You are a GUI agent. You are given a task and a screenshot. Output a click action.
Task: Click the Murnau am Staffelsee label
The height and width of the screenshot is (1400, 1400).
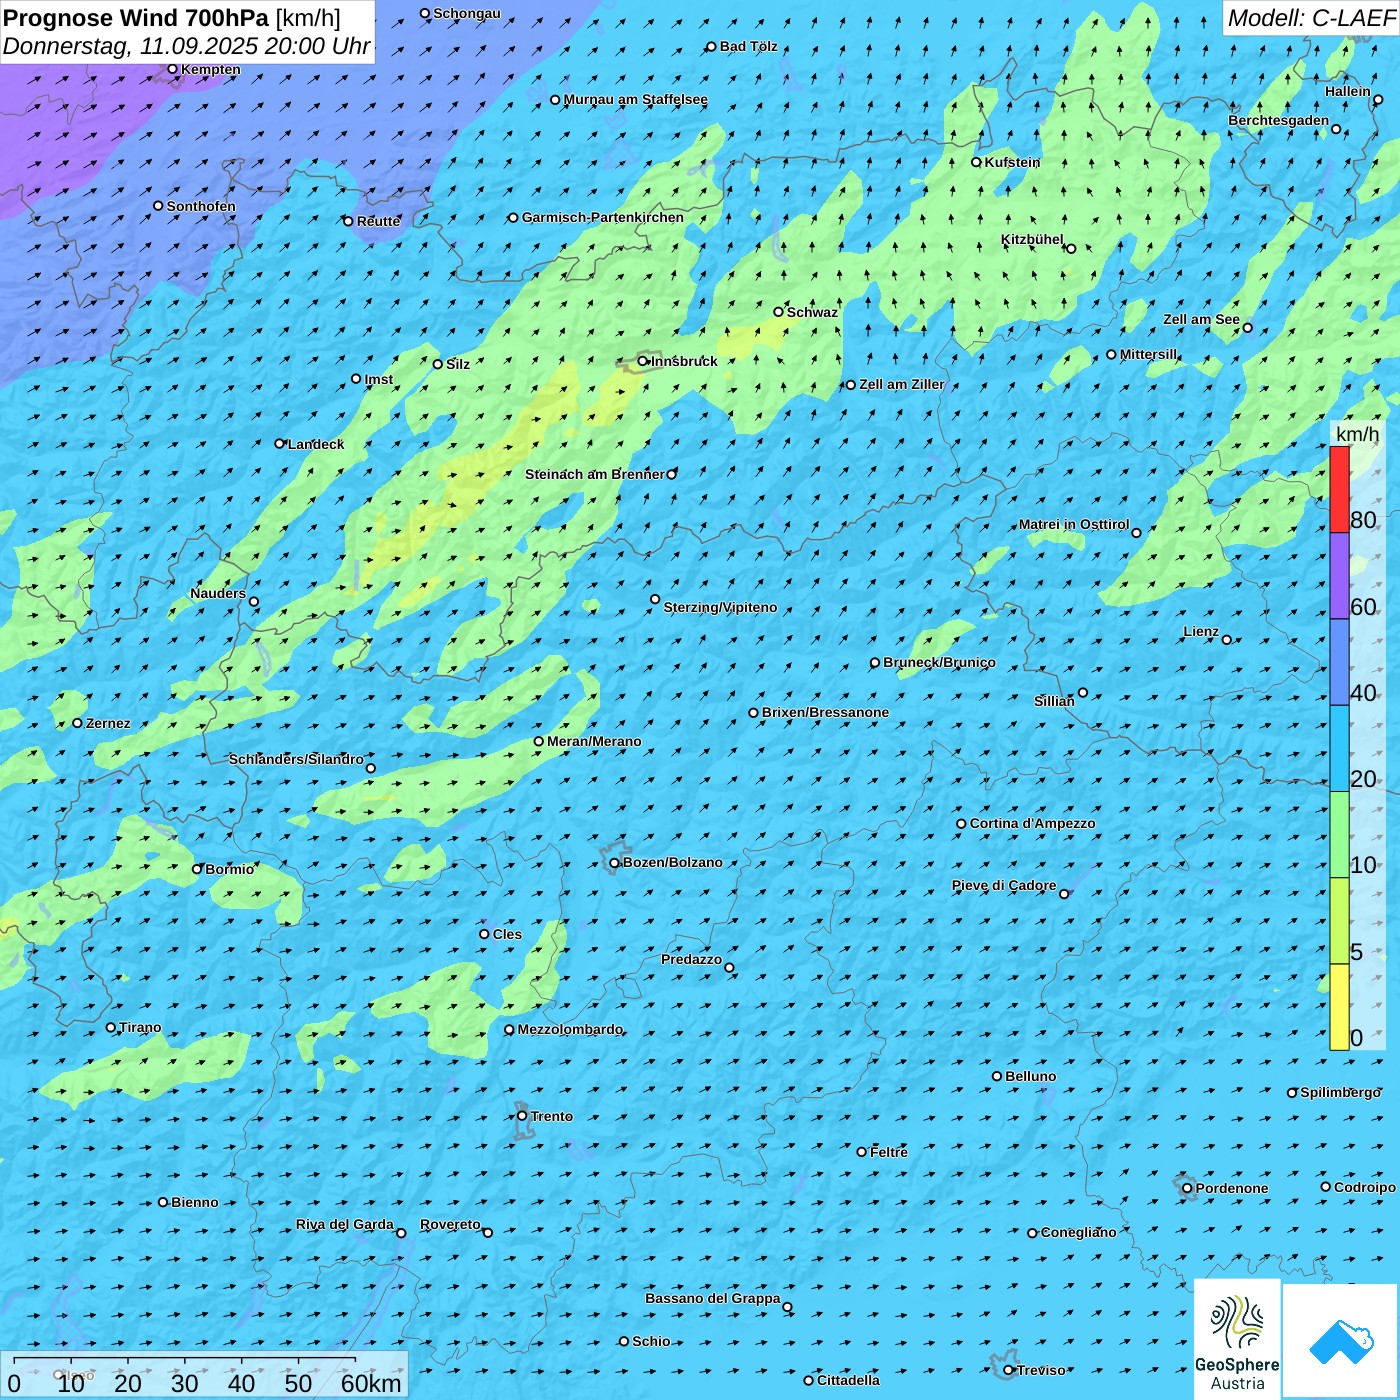635,99
